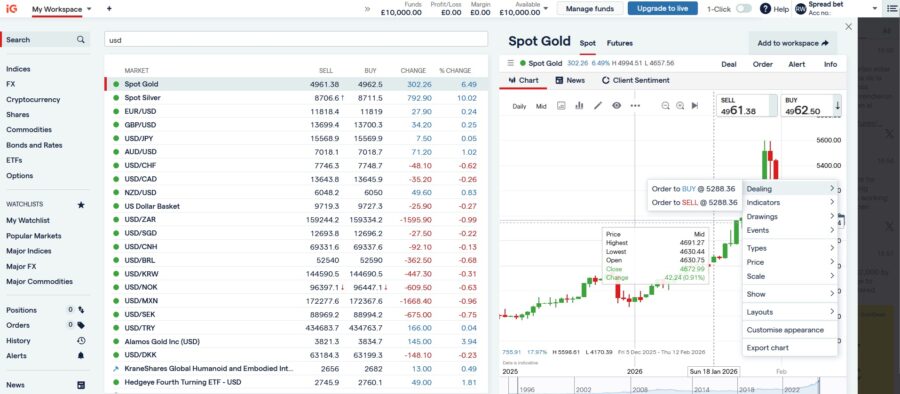Open the Show submenu

pyautogui.click(x=790, y=294)
